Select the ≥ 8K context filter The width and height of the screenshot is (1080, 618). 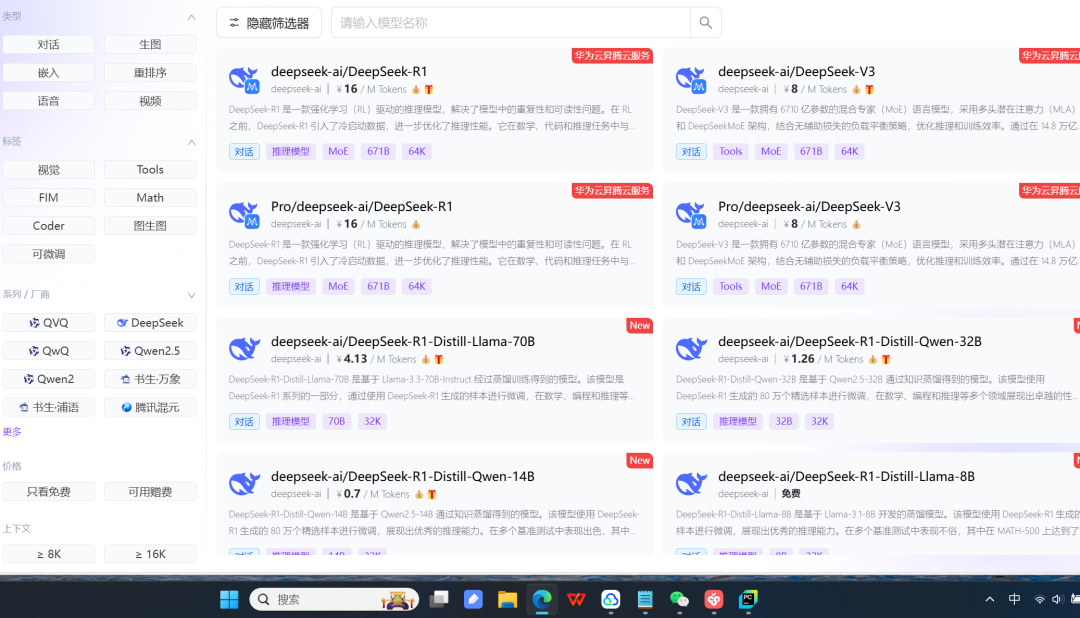(x=48, y=554)
